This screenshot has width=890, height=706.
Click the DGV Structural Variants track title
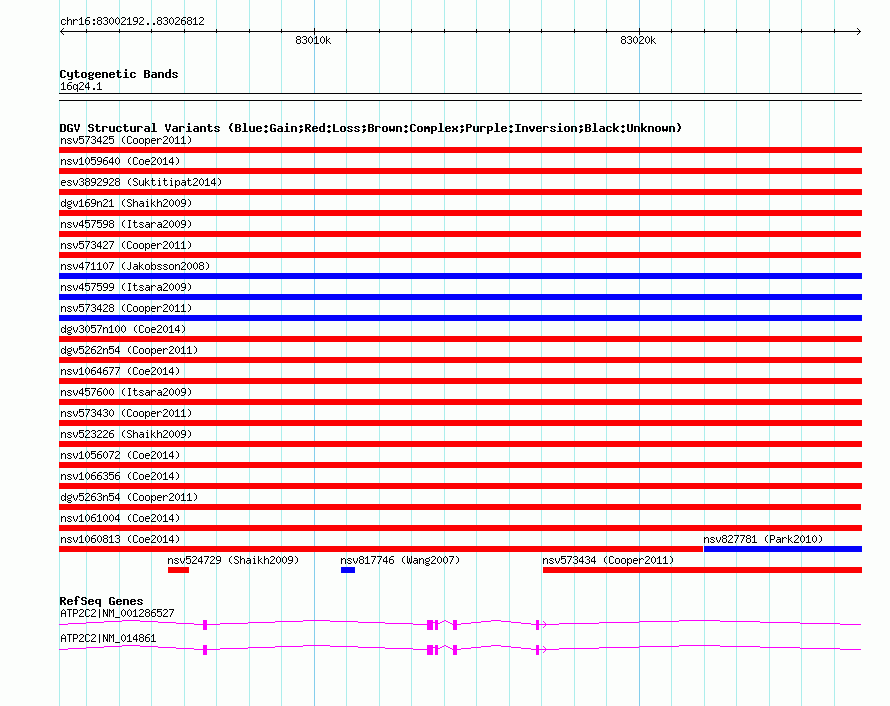371,128
